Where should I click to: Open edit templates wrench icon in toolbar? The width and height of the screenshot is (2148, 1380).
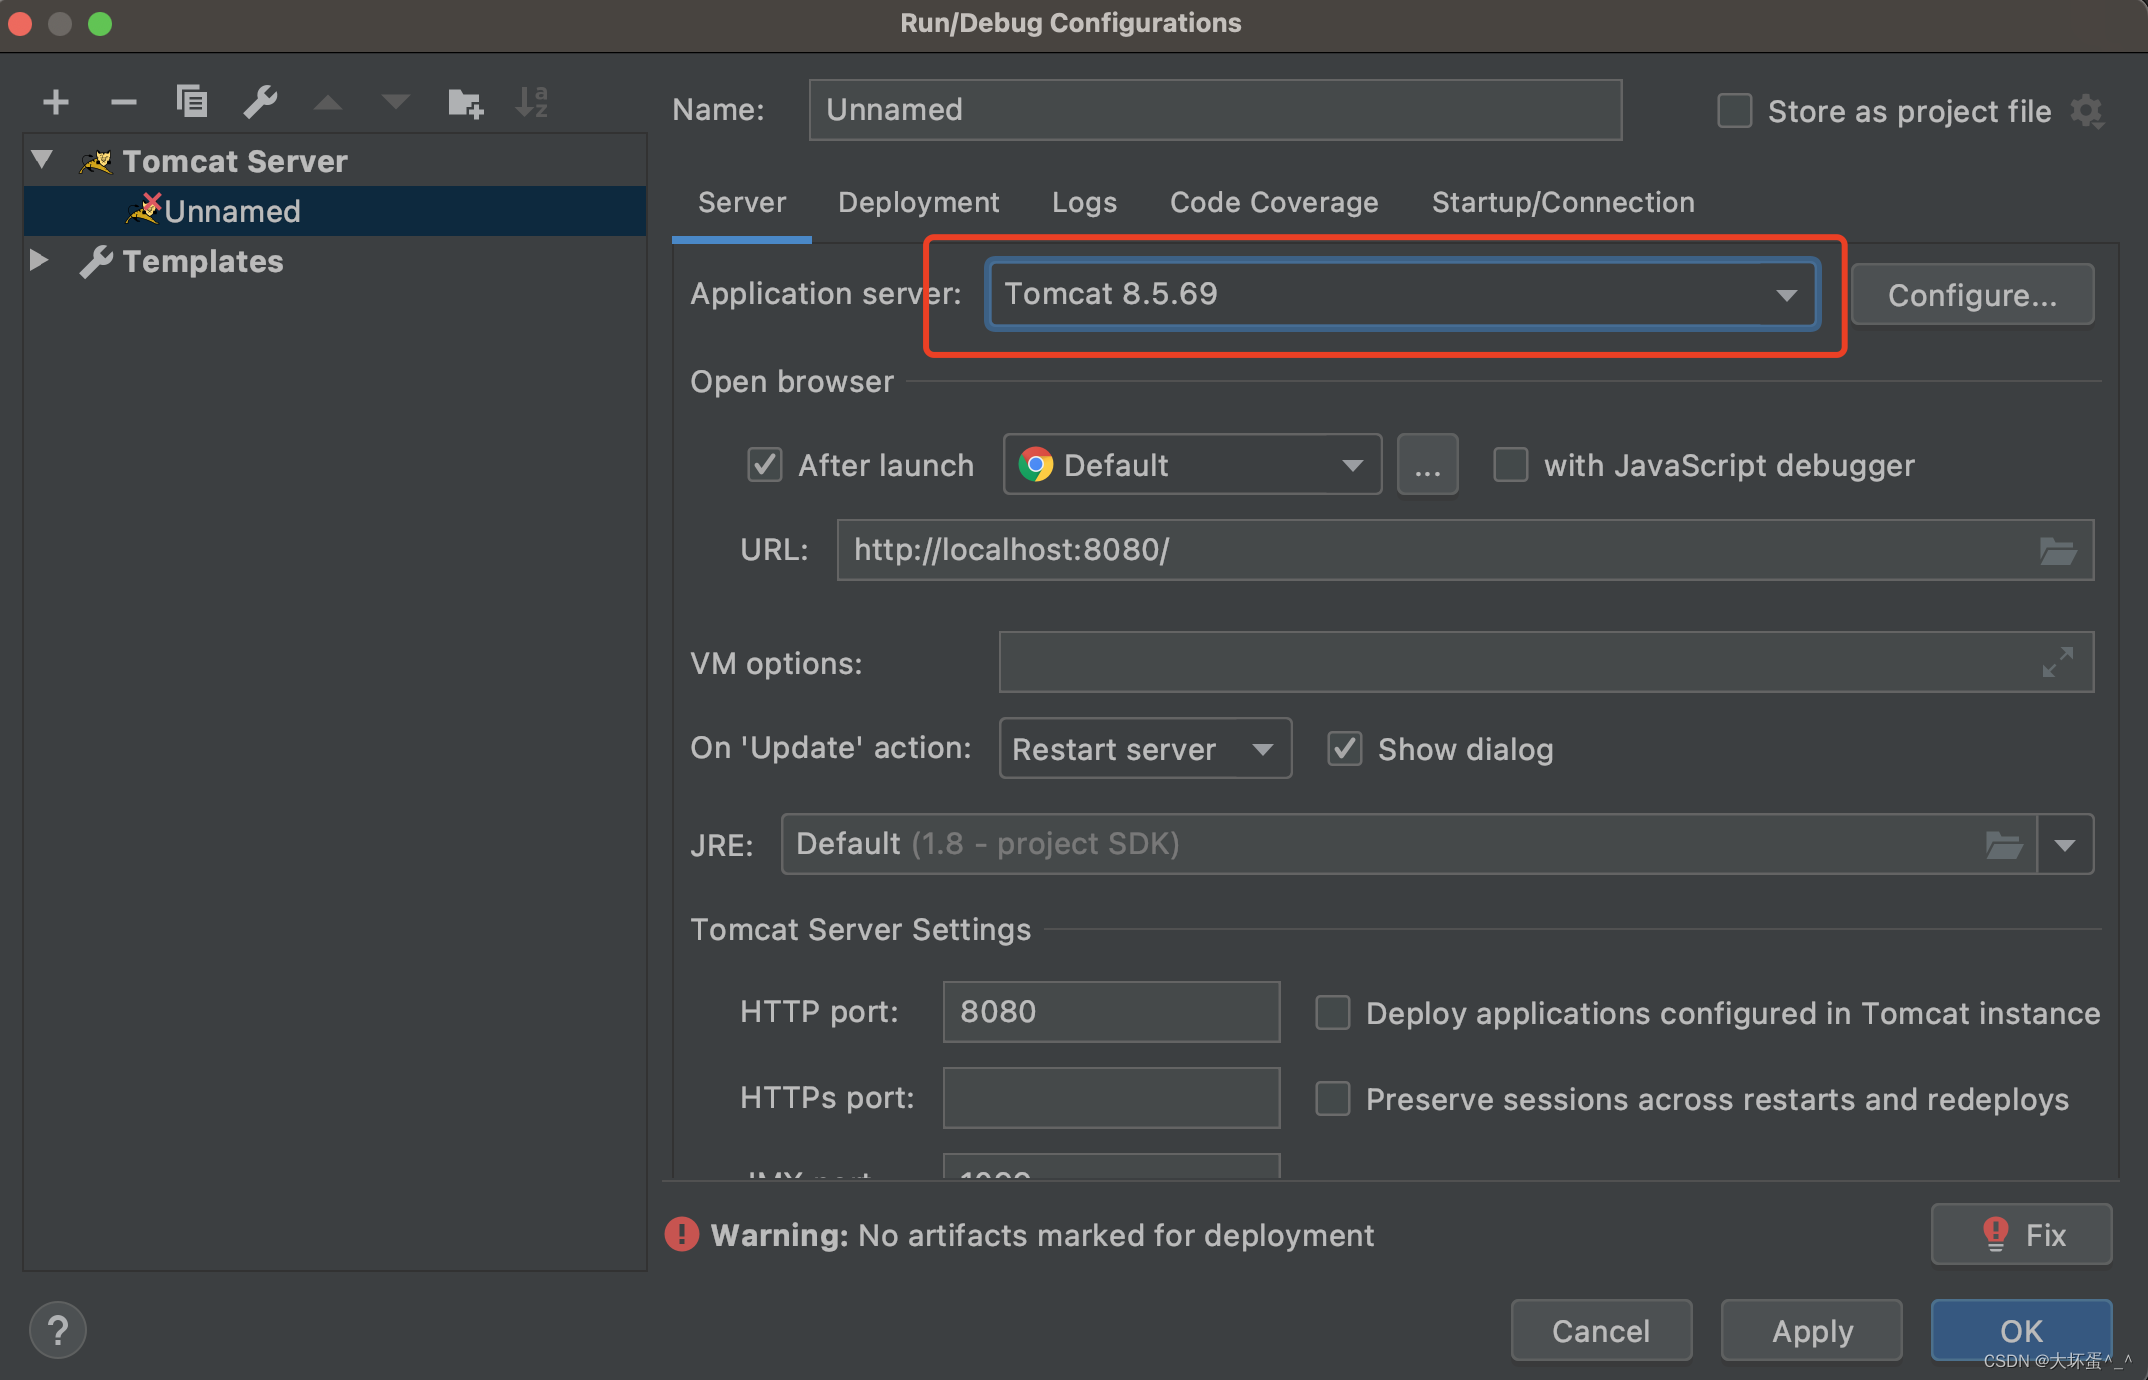click(260, 102)
